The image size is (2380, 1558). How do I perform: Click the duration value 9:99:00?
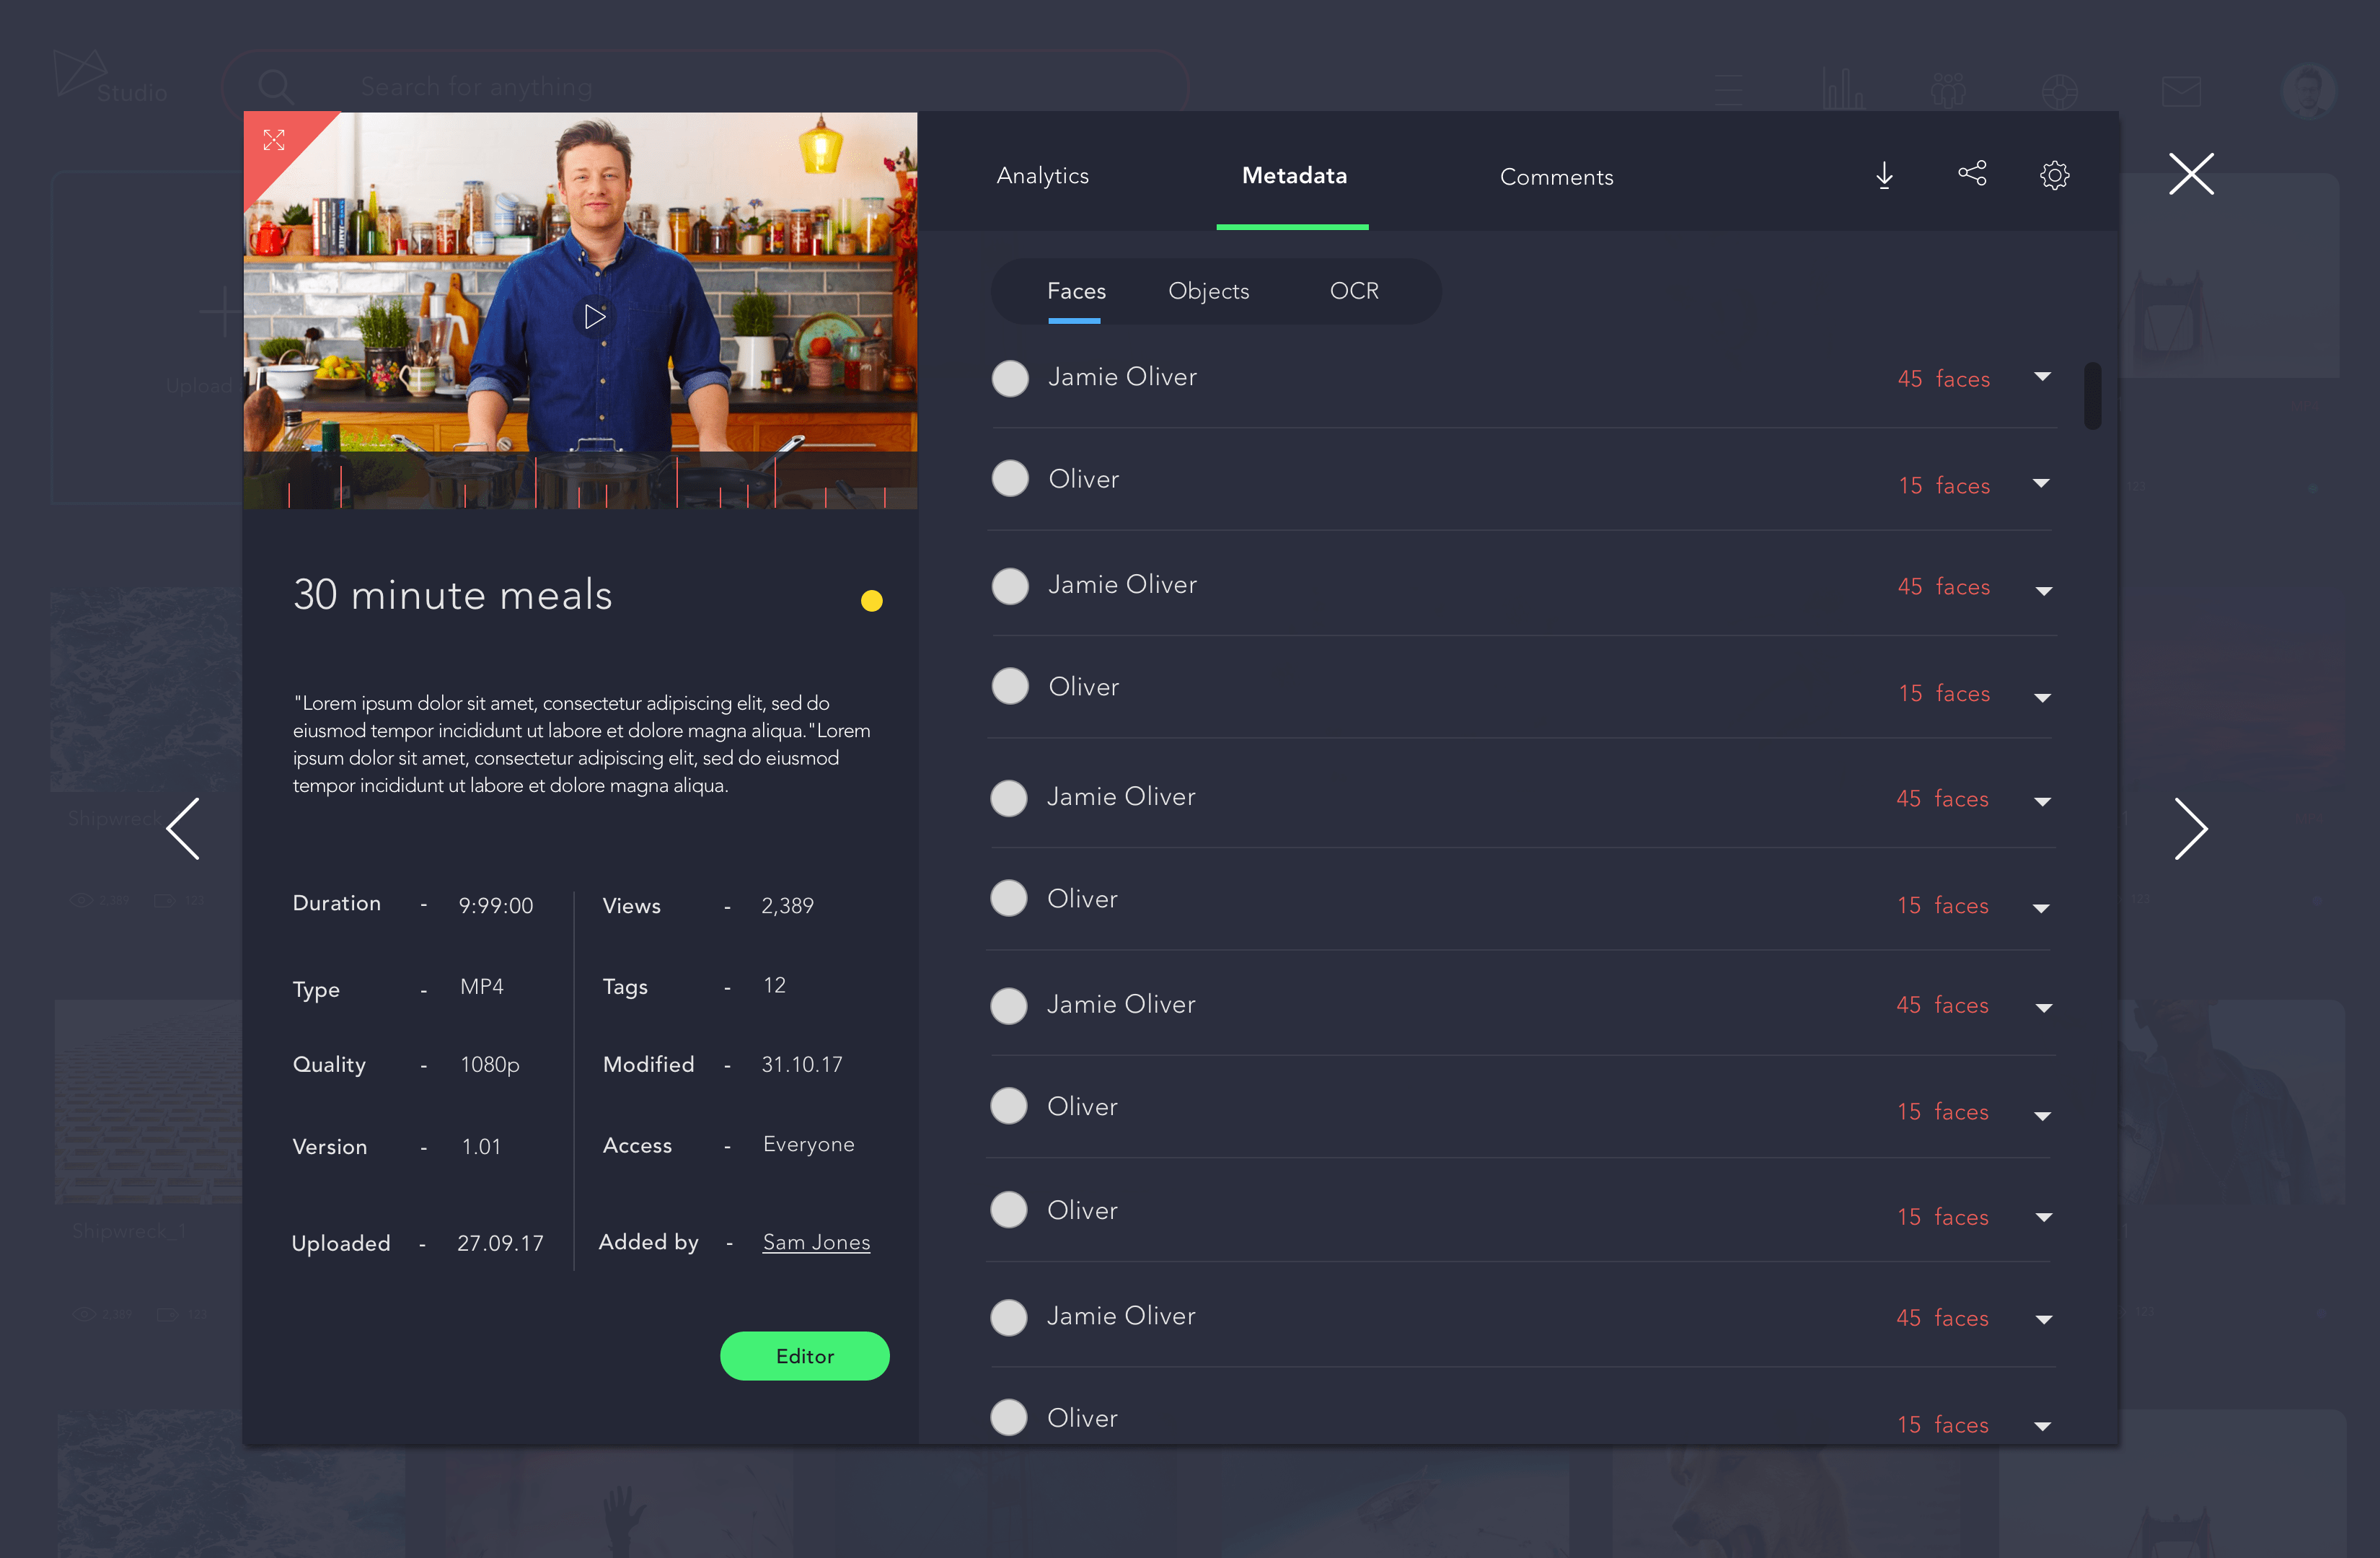click(496, 906)
